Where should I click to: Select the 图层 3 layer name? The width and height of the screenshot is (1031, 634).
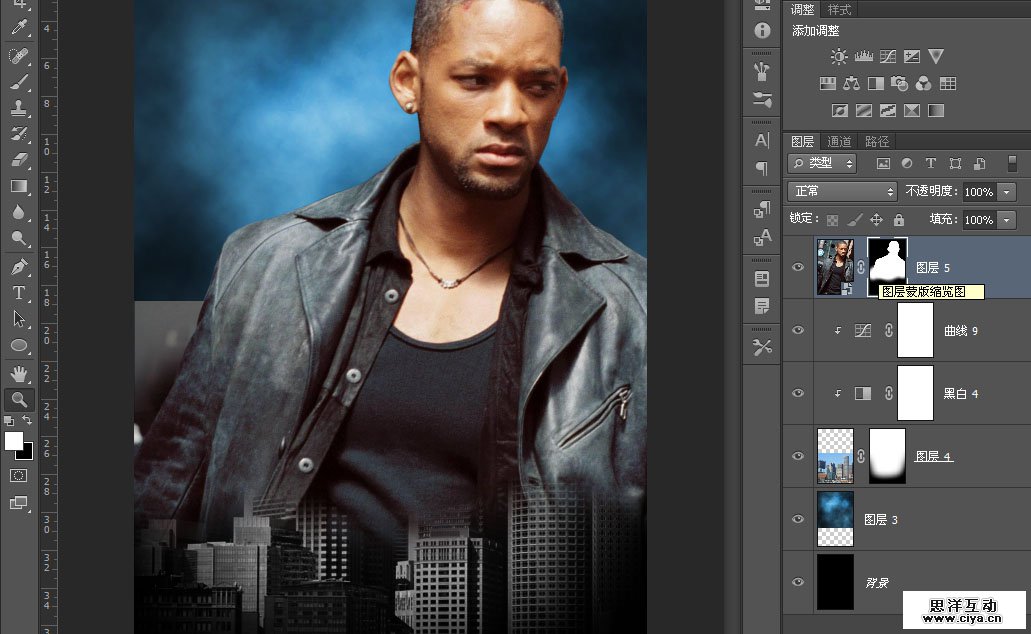(x=881, y=520)
